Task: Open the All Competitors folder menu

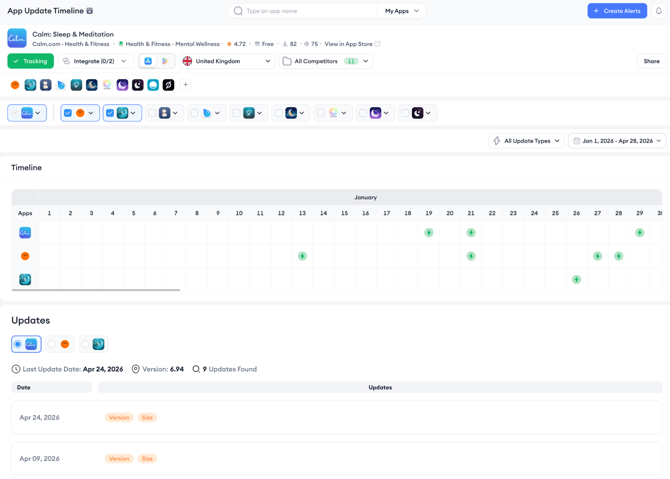Action: 326,61
